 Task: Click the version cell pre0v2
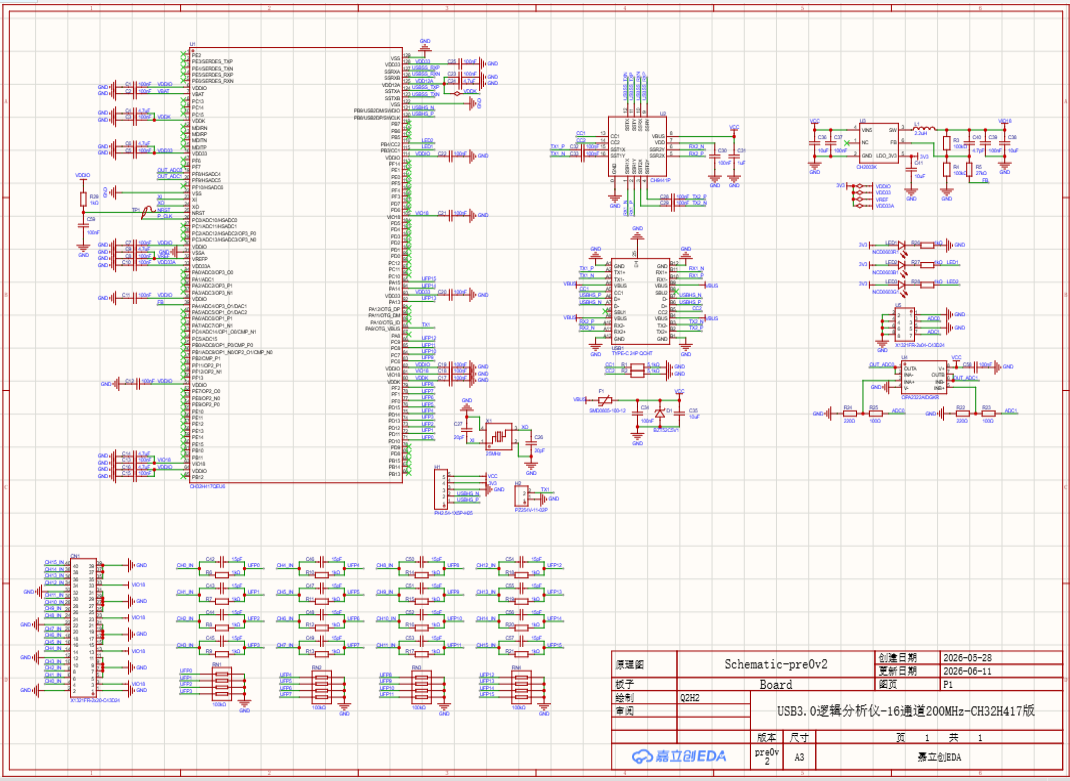click(x=766, y=756)
